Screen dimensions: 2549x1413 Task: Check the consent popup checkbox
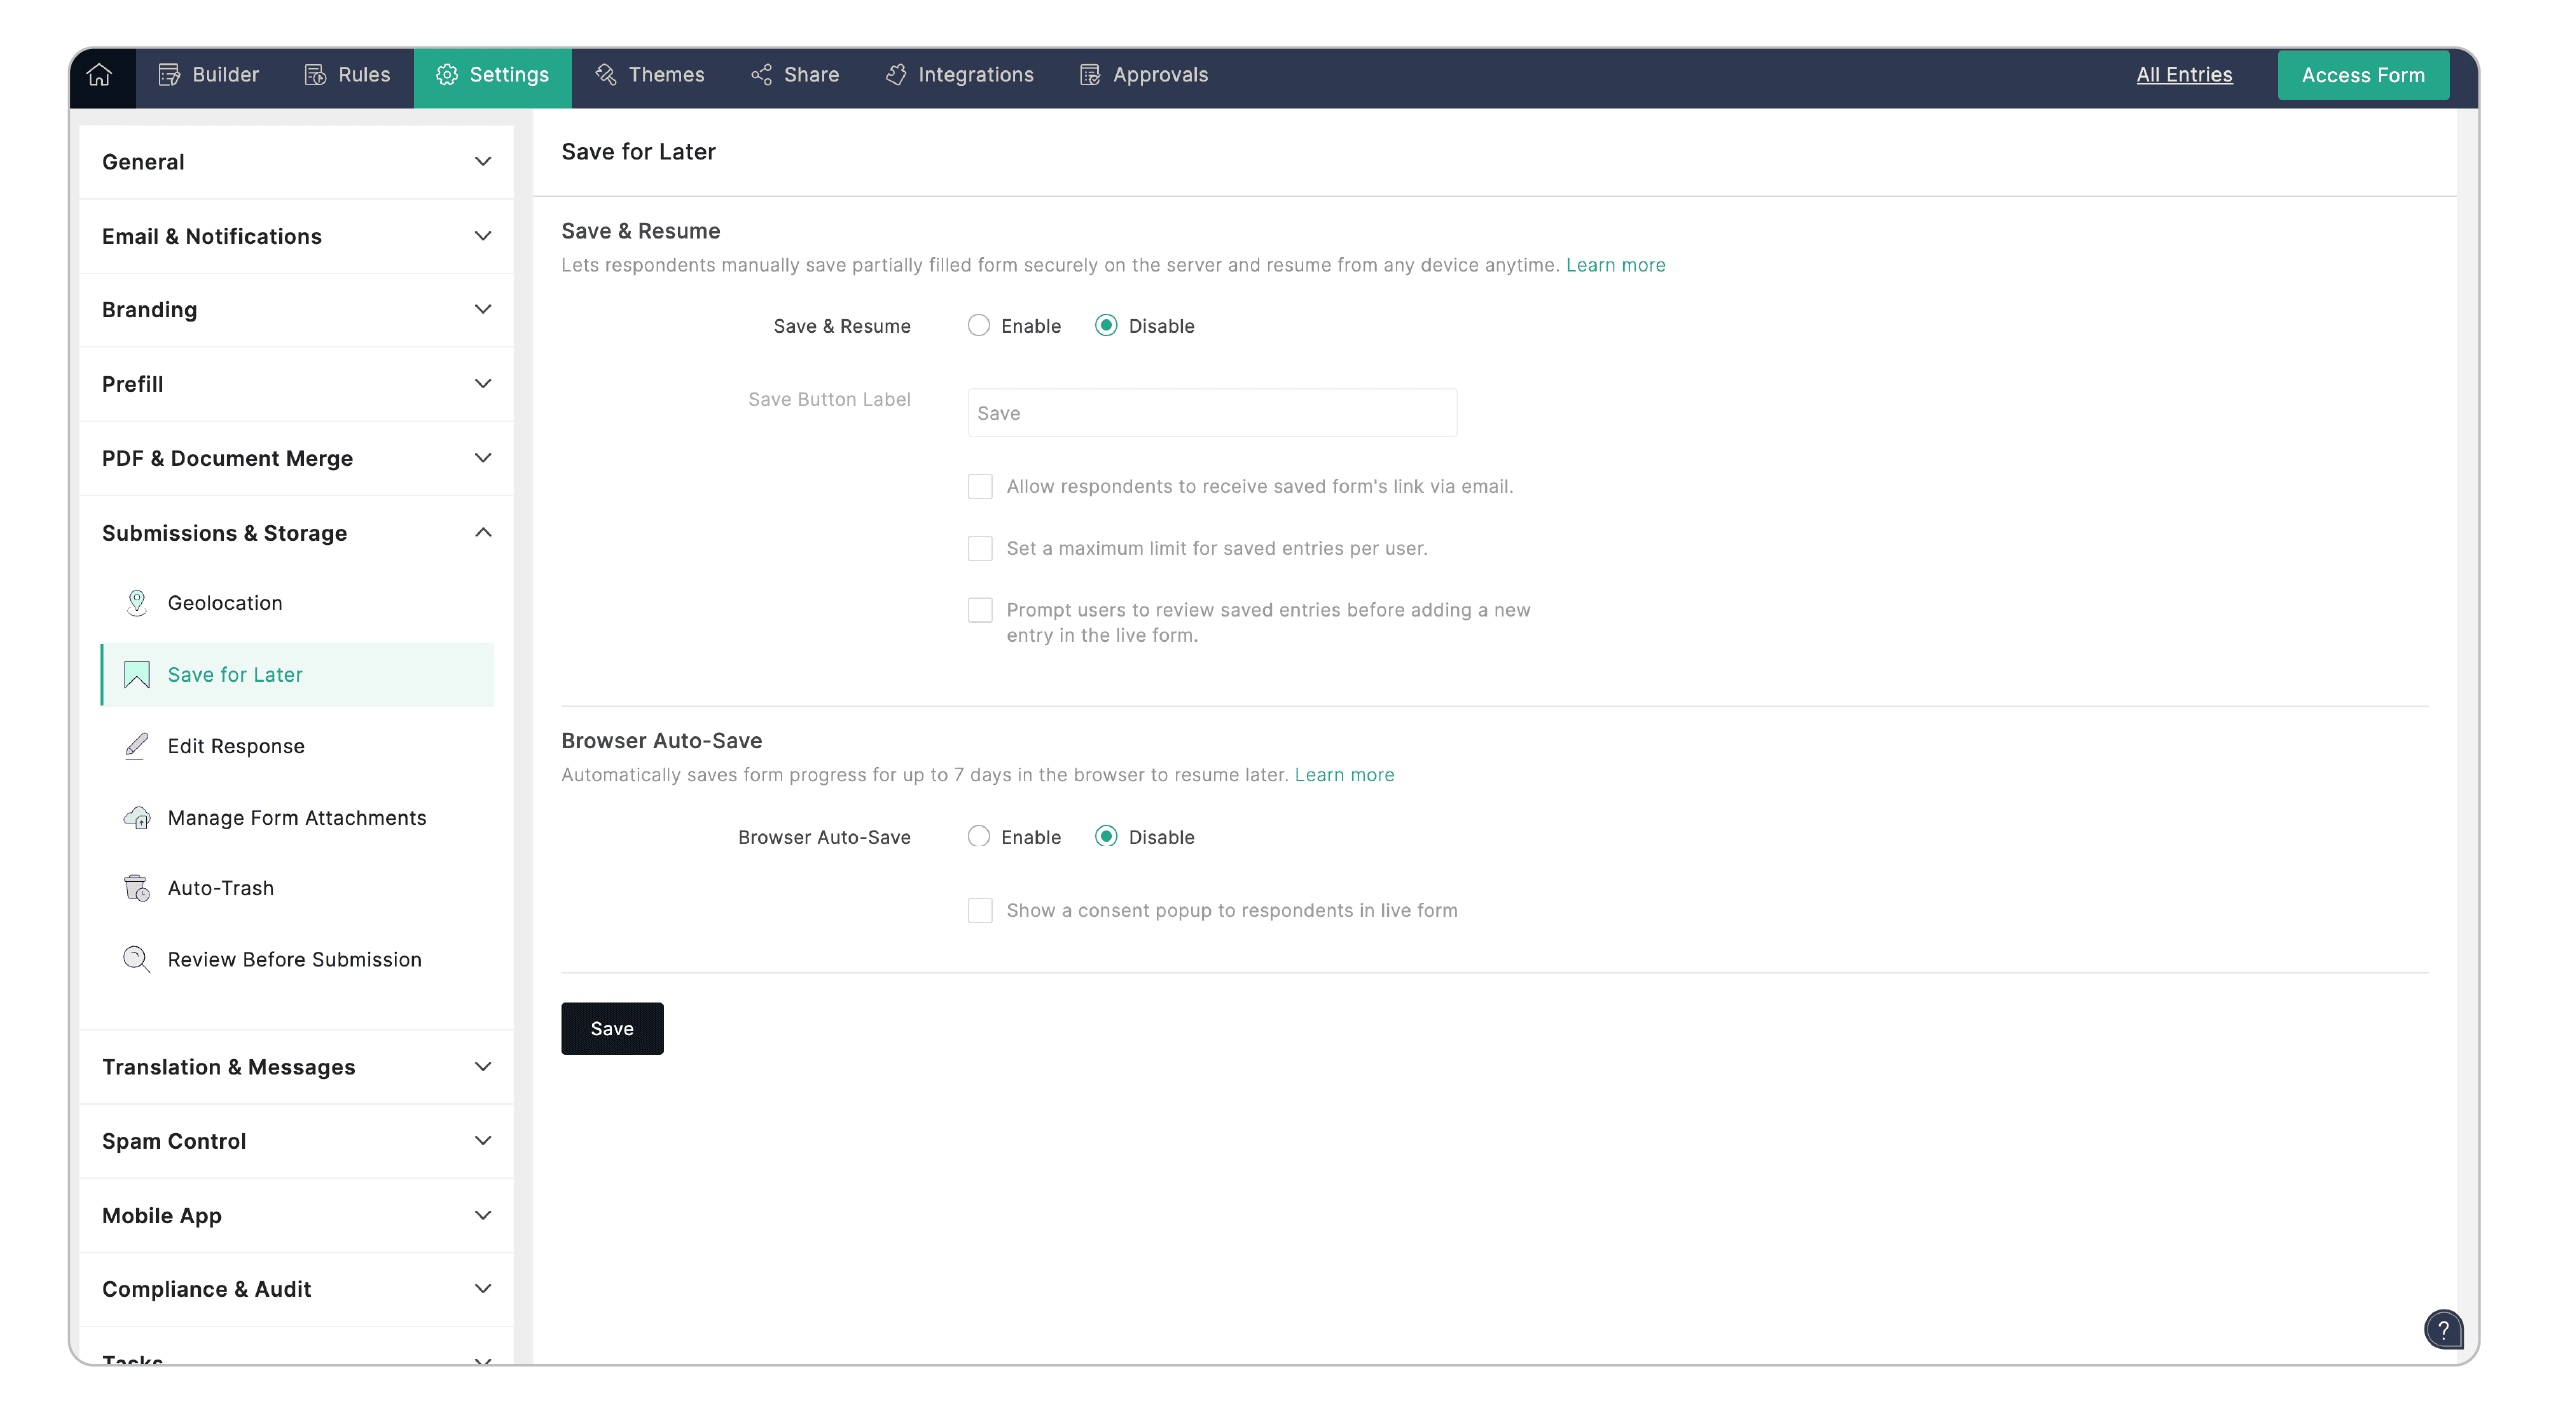980,911
